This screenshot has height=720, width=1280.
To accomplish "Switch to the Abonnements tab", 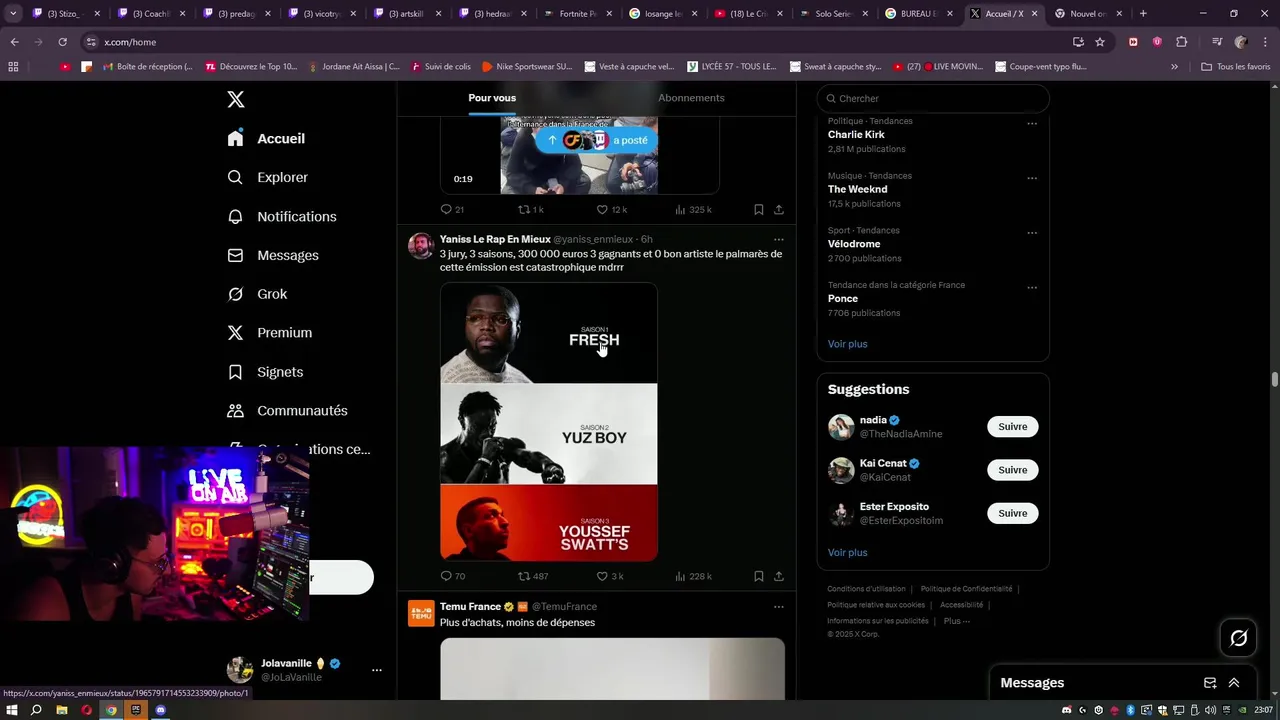I will tap(691, 98).
